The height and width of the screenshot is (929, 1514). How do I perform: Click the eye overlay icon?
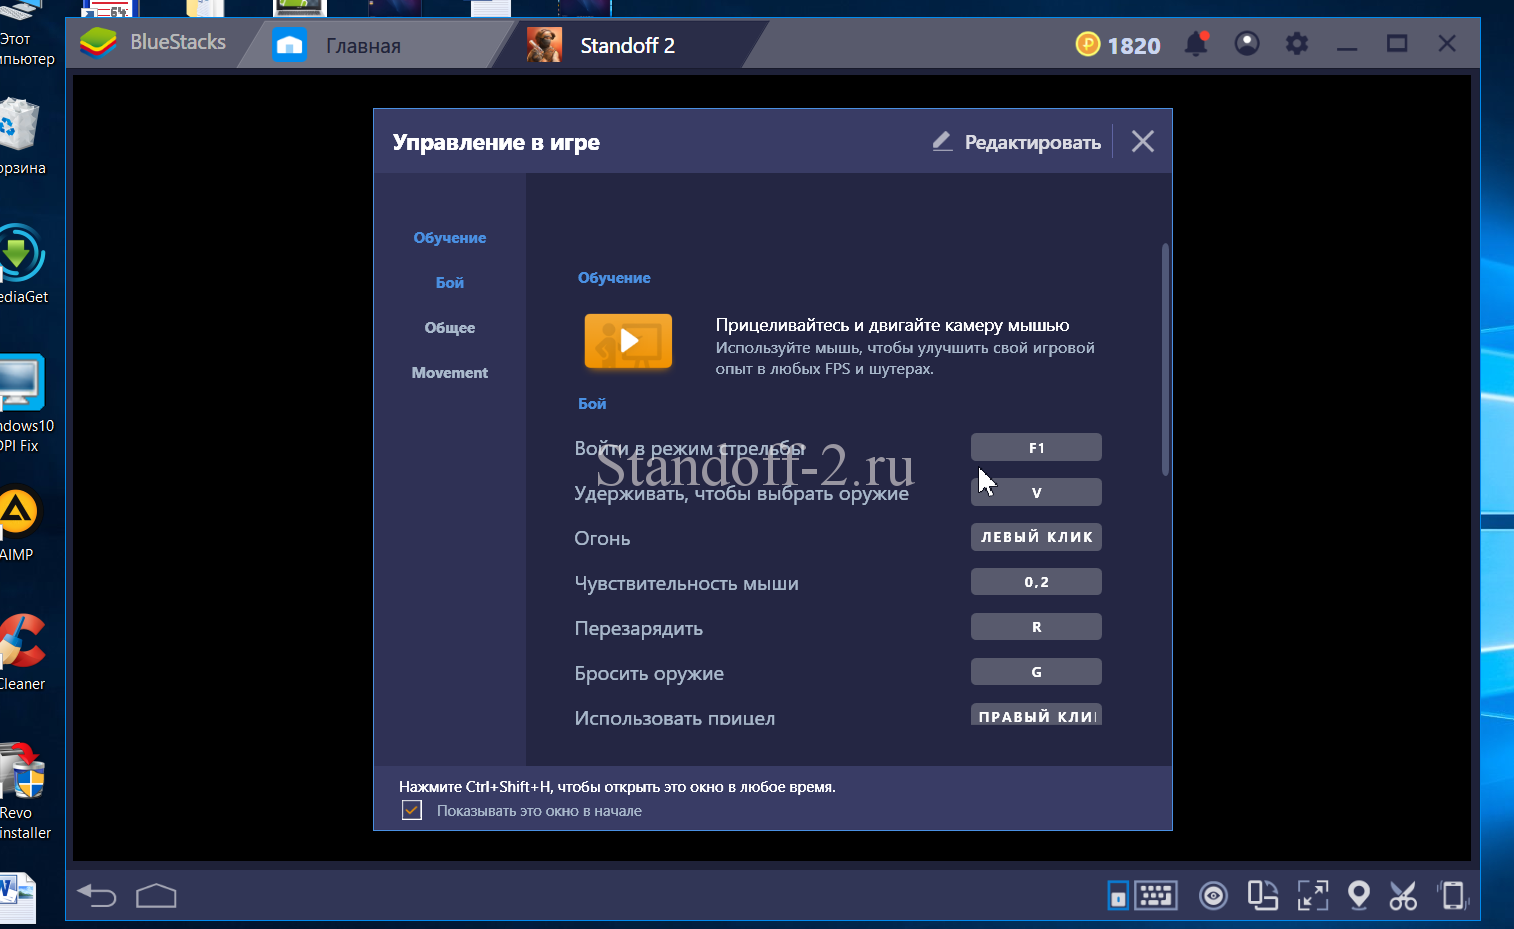(x=1213, y=896)
